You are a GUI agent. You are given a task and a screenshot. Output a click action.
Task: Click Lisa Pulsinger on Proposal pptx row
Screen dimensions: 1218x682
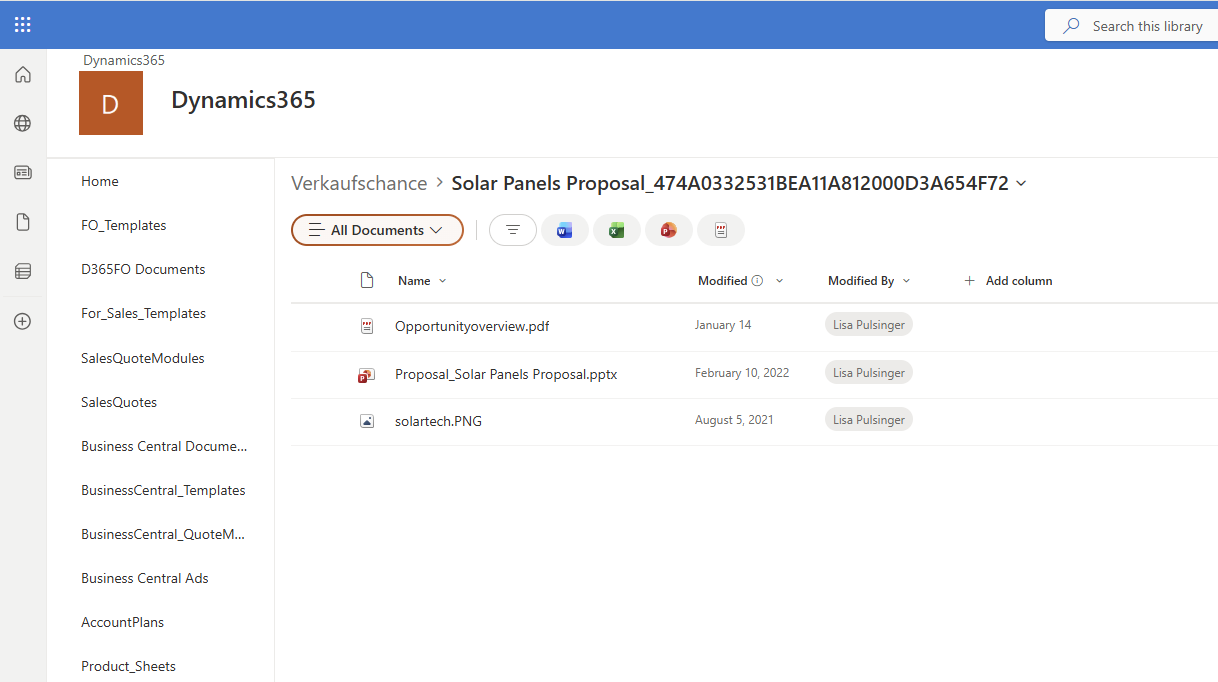click(x=869, y=373)
